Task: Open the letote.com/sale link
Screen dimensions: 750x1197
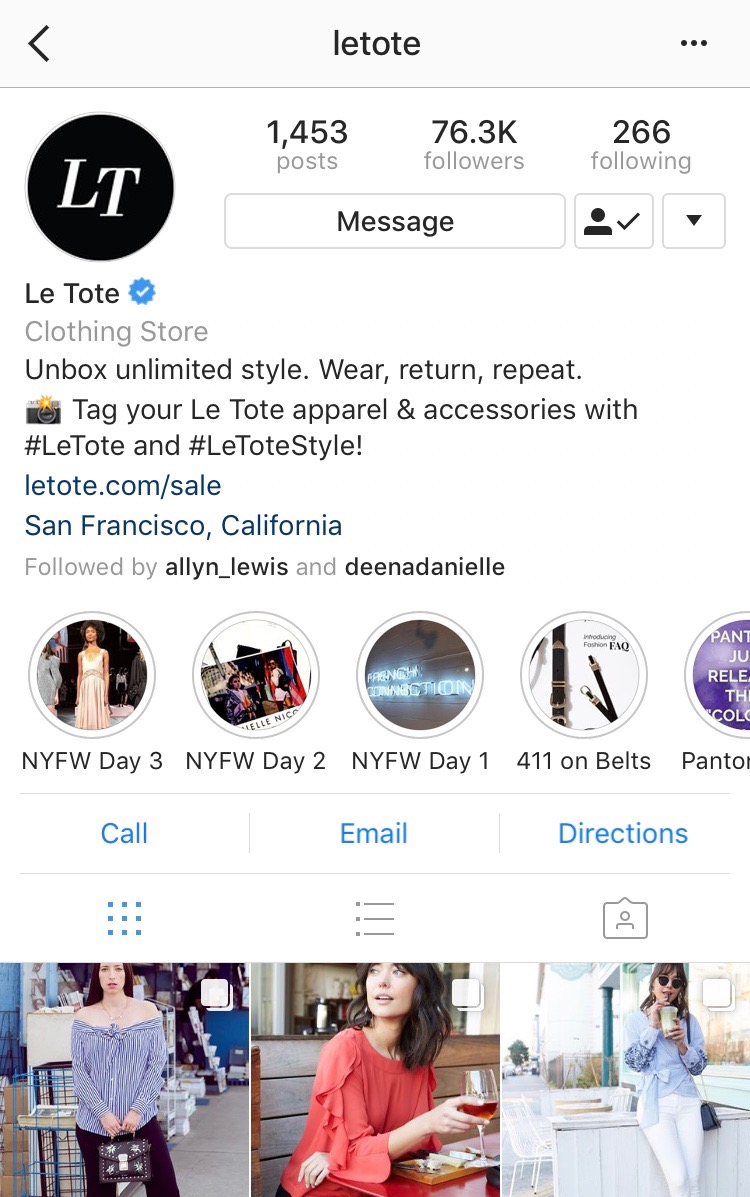Action: pos(123,486)
